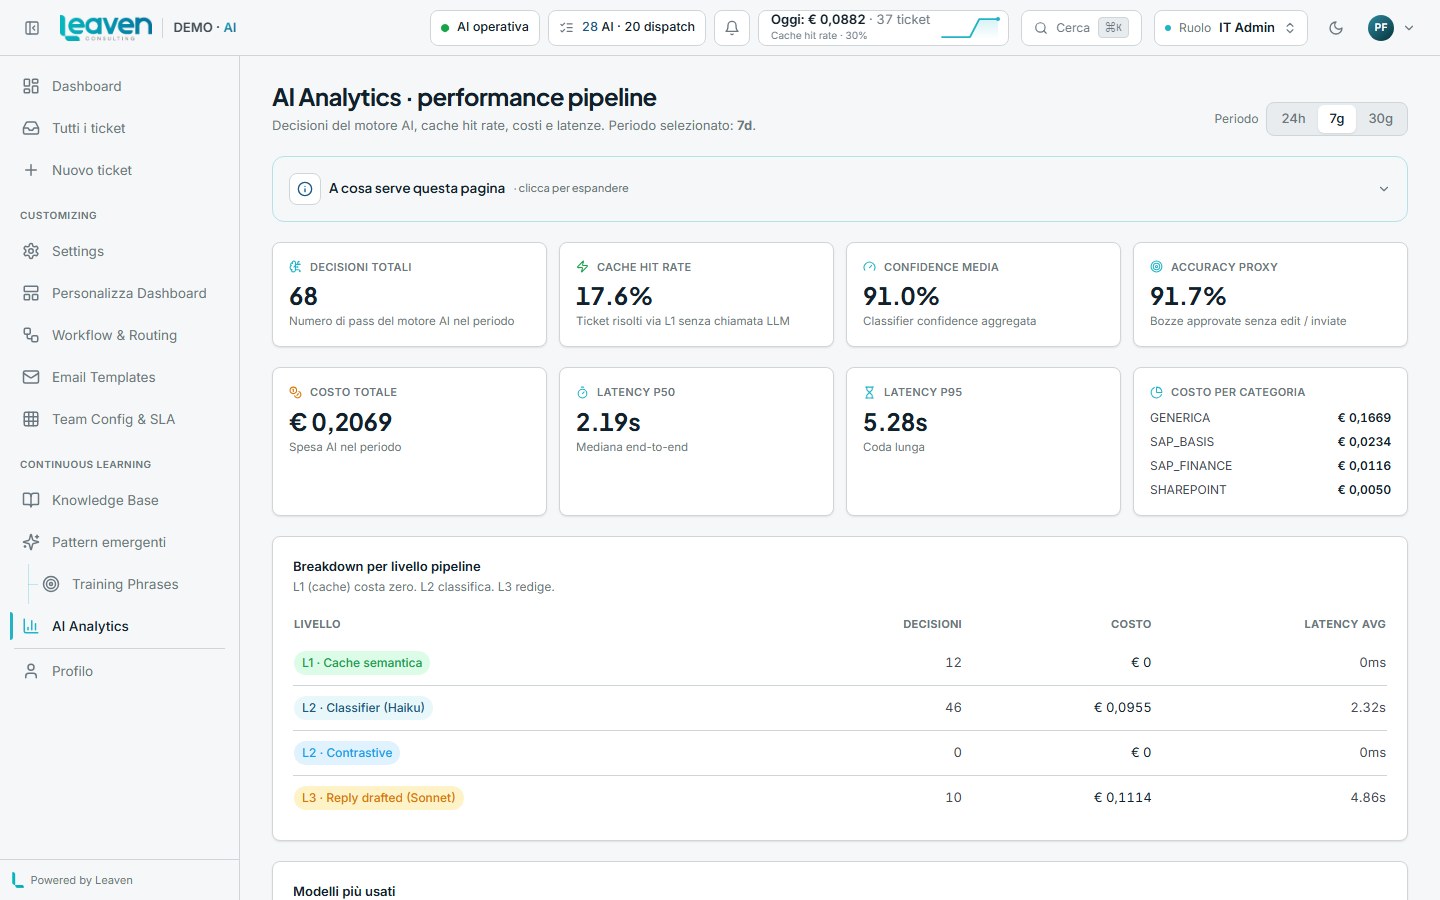The image size is (1440, 900).
Task: Click the plus icon for Nuovo ticket
Action: pos(31,170)
